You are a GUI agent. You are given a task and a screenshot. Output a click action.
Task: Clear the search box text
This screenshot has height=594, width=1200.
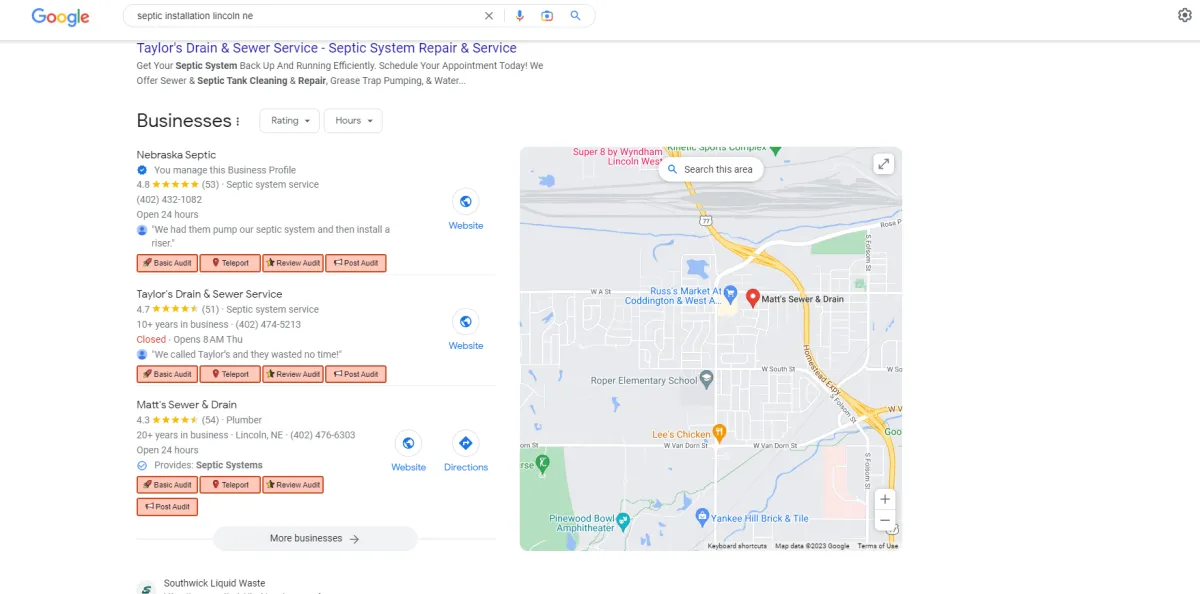coord(489,16)
